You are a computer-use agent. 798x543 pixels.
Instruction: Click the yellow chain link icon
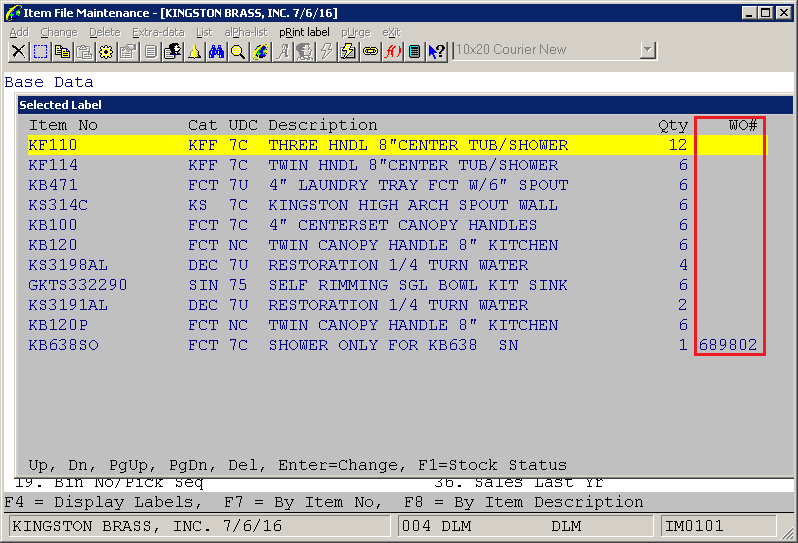370,51
